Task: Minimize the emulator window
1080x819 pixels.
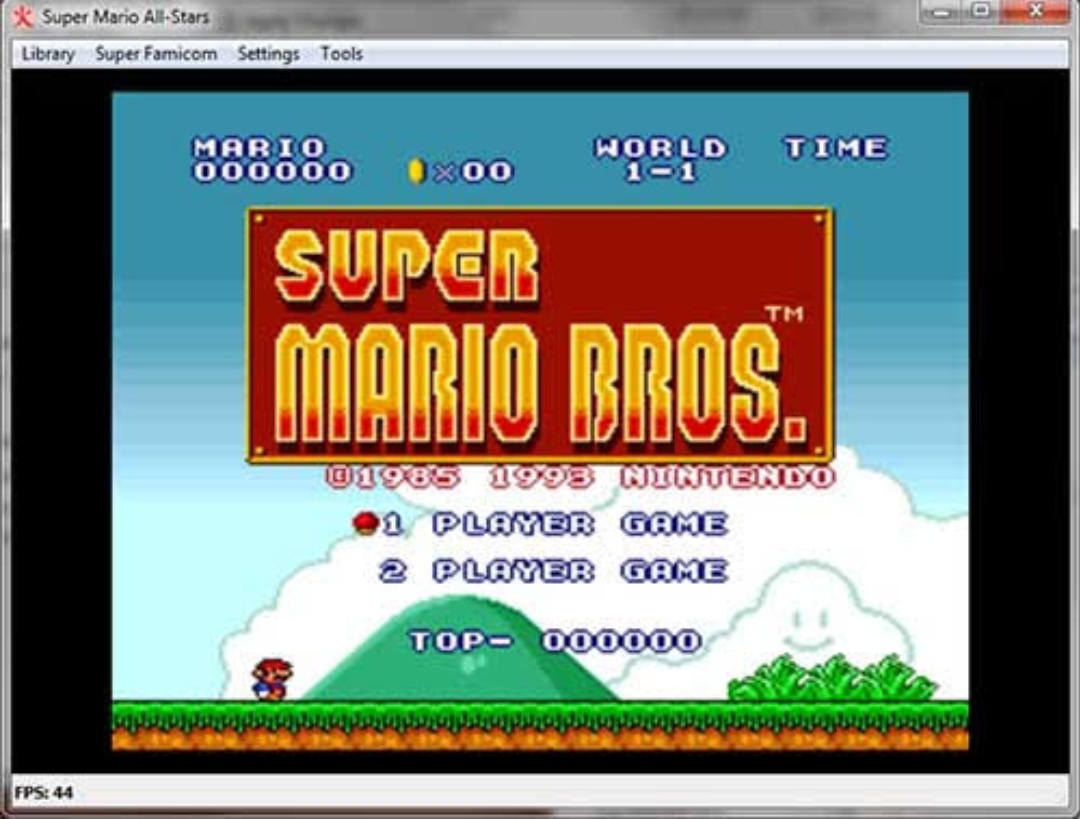Action: (942, 12)
